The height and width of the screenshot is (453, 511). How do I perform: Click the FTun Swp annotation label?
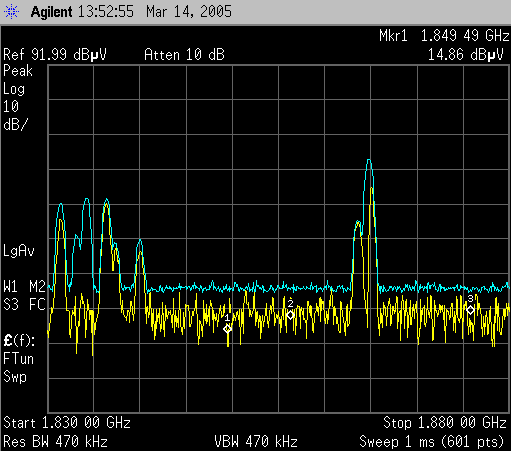19,368
